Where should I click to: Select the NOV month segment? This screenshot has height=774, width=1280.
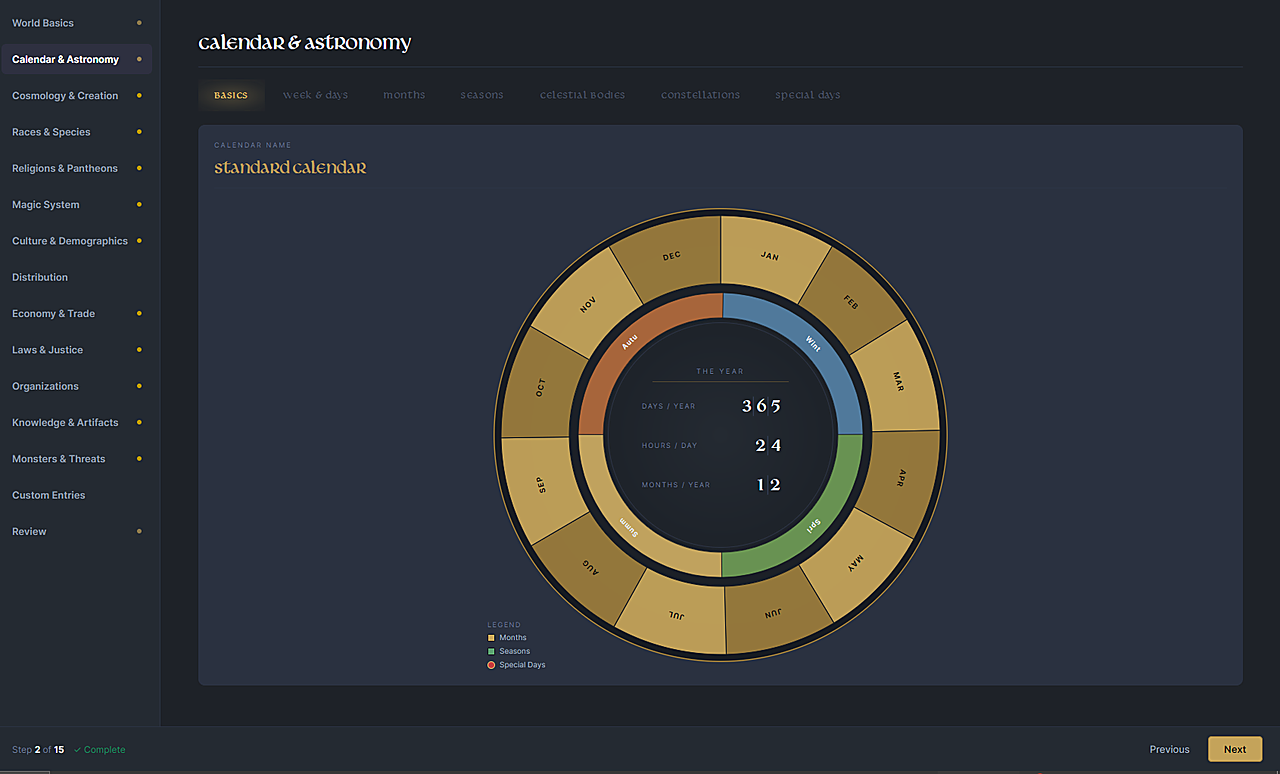588,303
